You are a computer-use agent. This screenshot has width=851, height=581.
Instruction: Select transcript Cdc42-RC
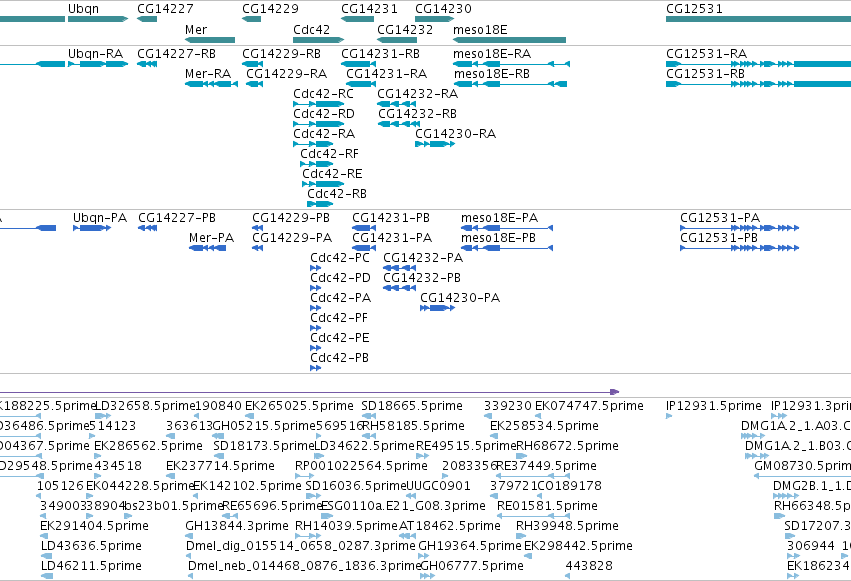click(319, 104)
